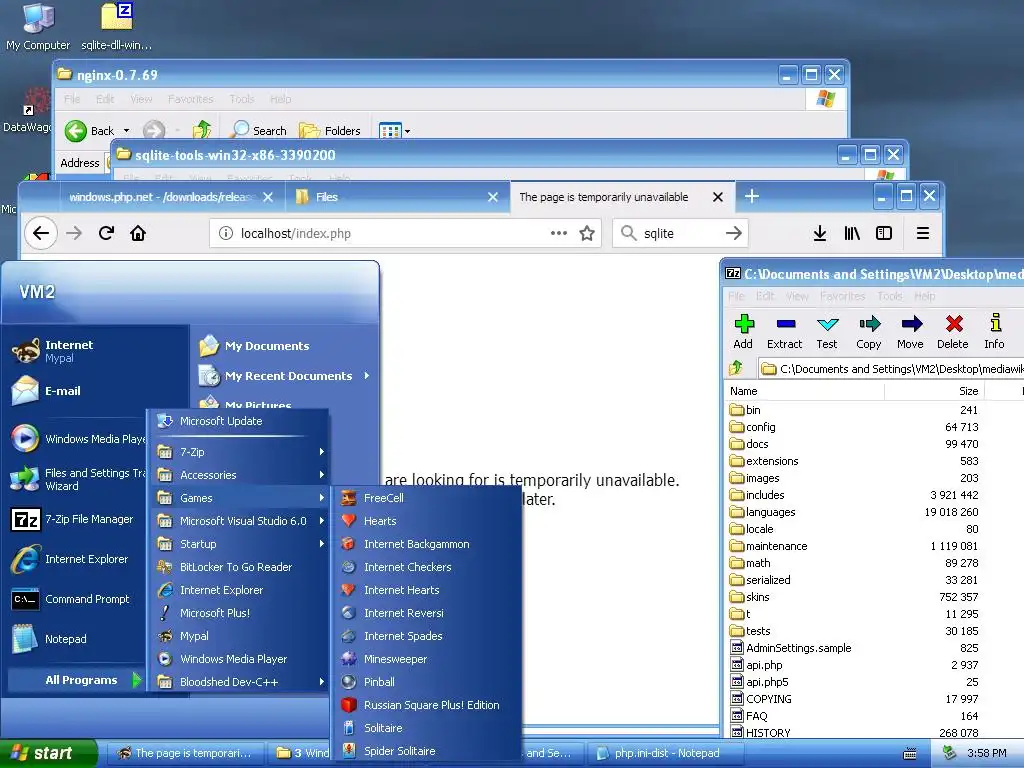
Task: Reload the localhost page
Action: click(x=106, y=233)
